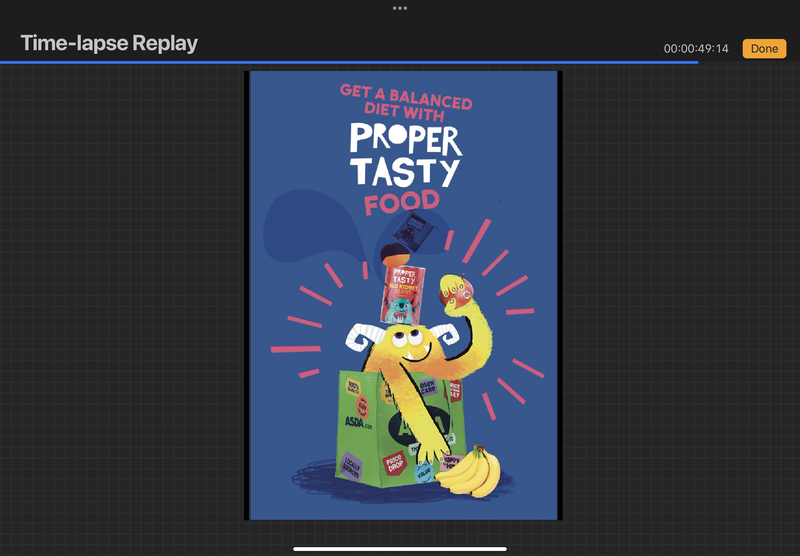Click the blue replay progress bar
Screen dimensions: 800x556
[350, 62]
